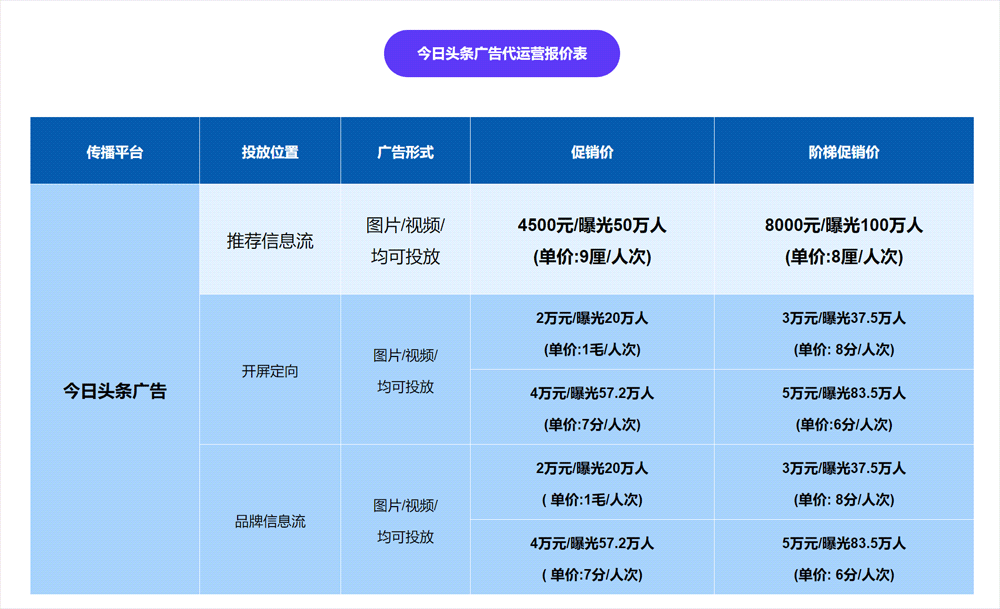Select 3万元/曝光37.5万人 in the 开屏定向 row
The width and height of the screenshot is (1000, 609).
(x=844, y=333)
